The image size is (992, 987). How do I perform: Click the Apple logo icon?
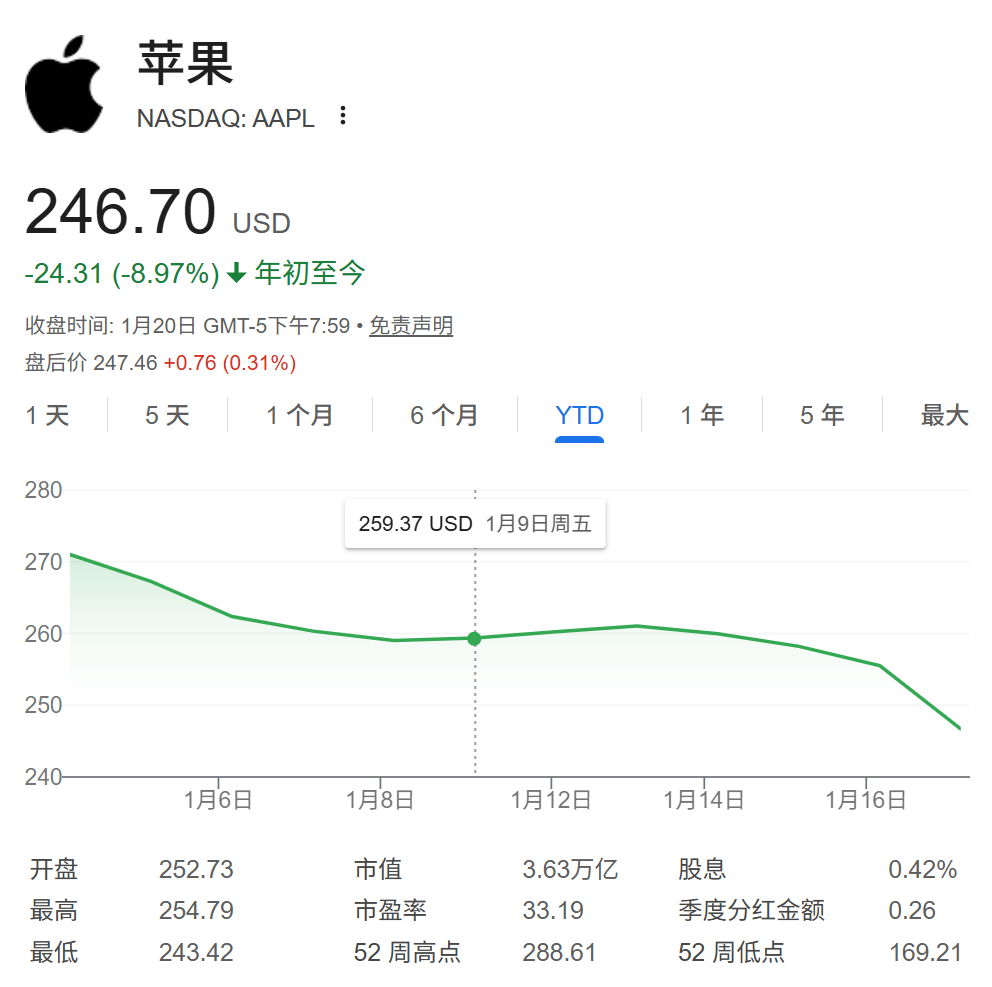64,85
